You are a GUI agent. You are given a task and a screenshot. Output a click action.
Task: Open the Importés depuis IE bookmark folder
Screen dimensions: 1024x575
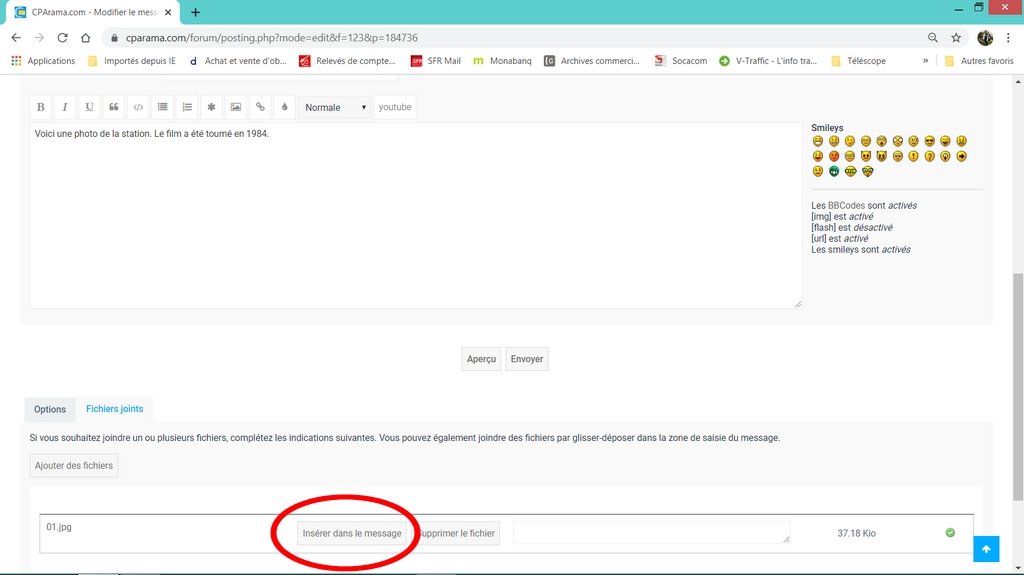[132, 61]
